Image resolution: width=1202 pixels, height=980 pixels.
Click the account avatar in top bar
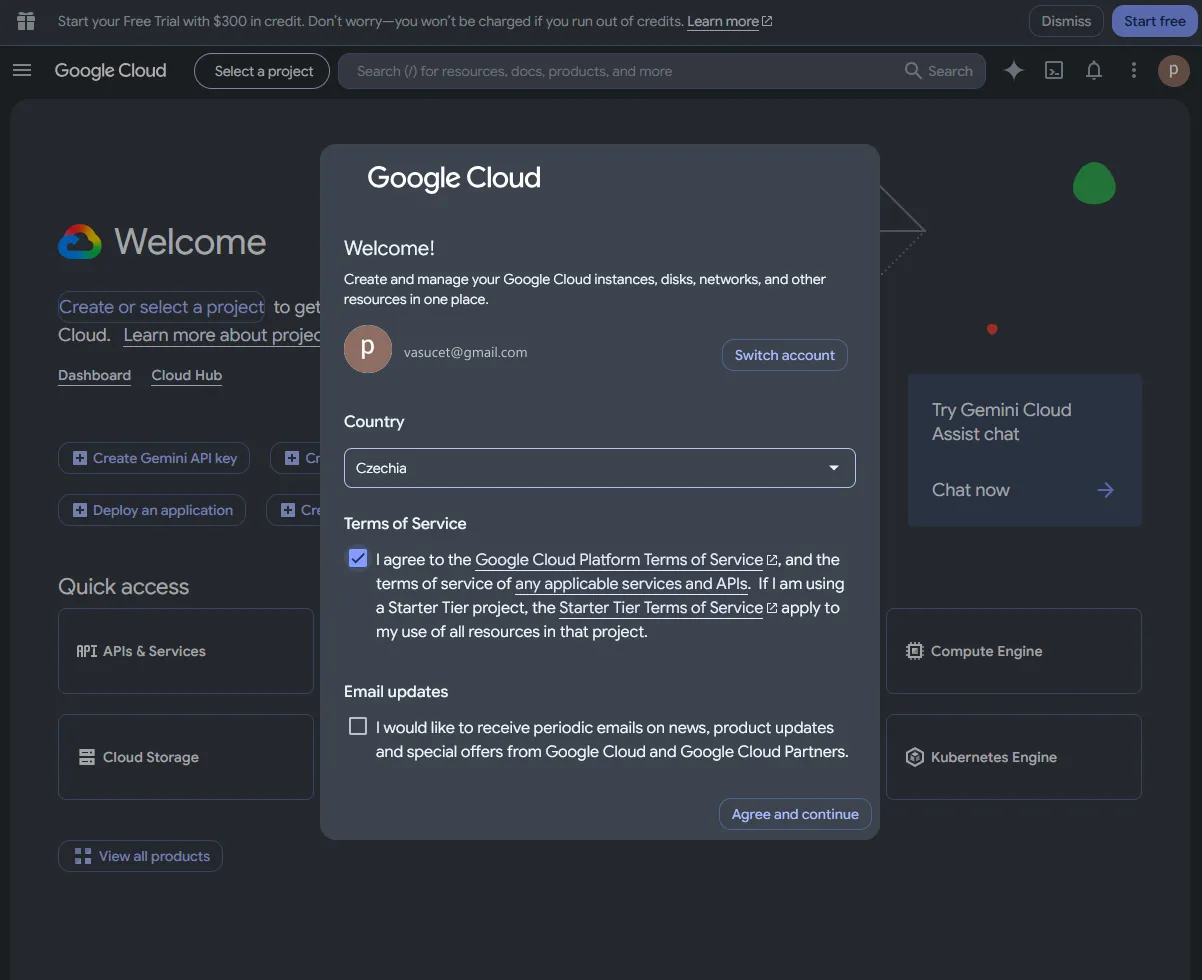(1173, 70)
